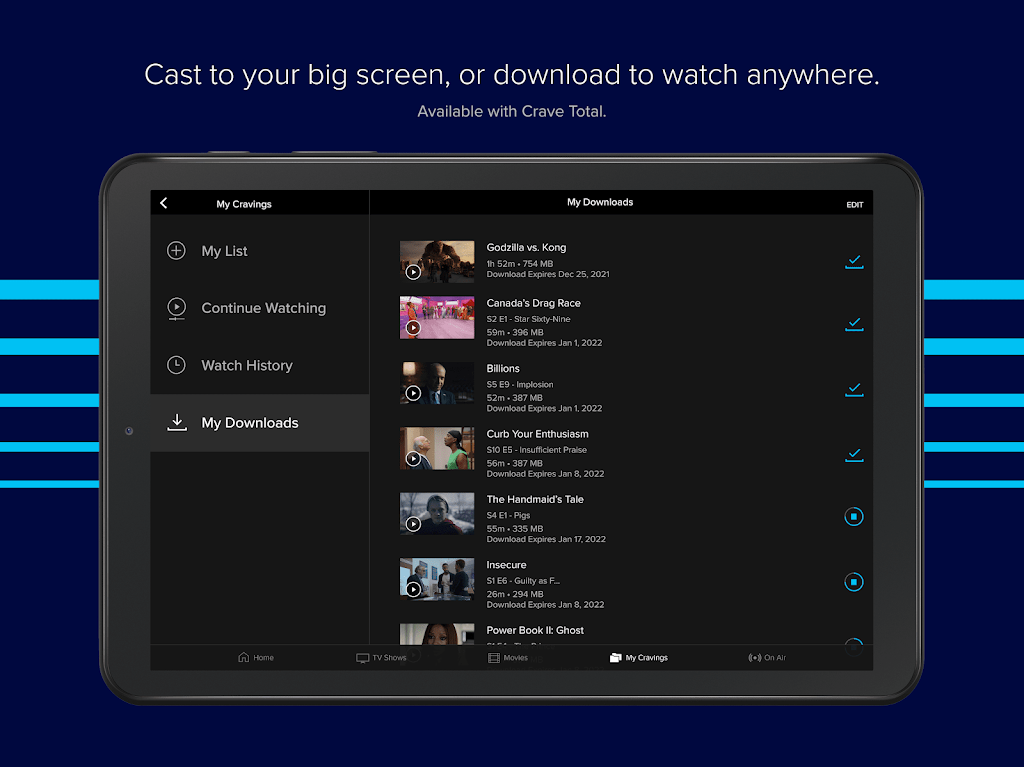
Task: Open the My Cravings tab
Action: (639, 657)
